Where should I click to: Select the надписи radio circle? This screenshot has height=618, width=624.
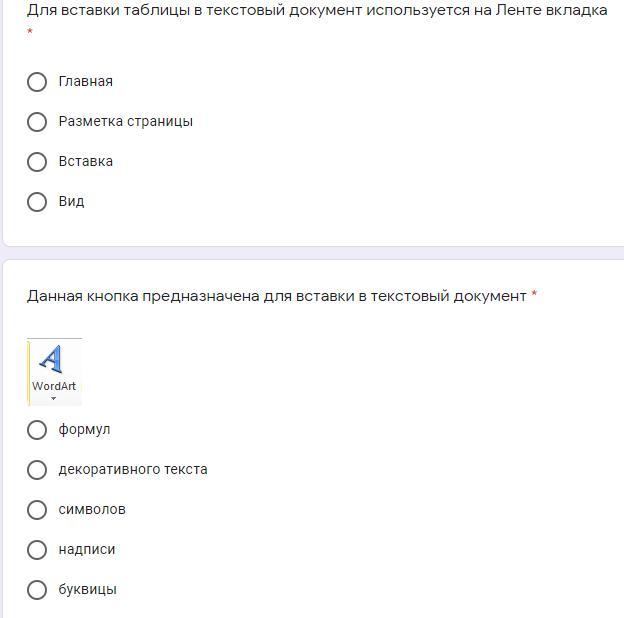pyautogui.click(x=37, y=550)
